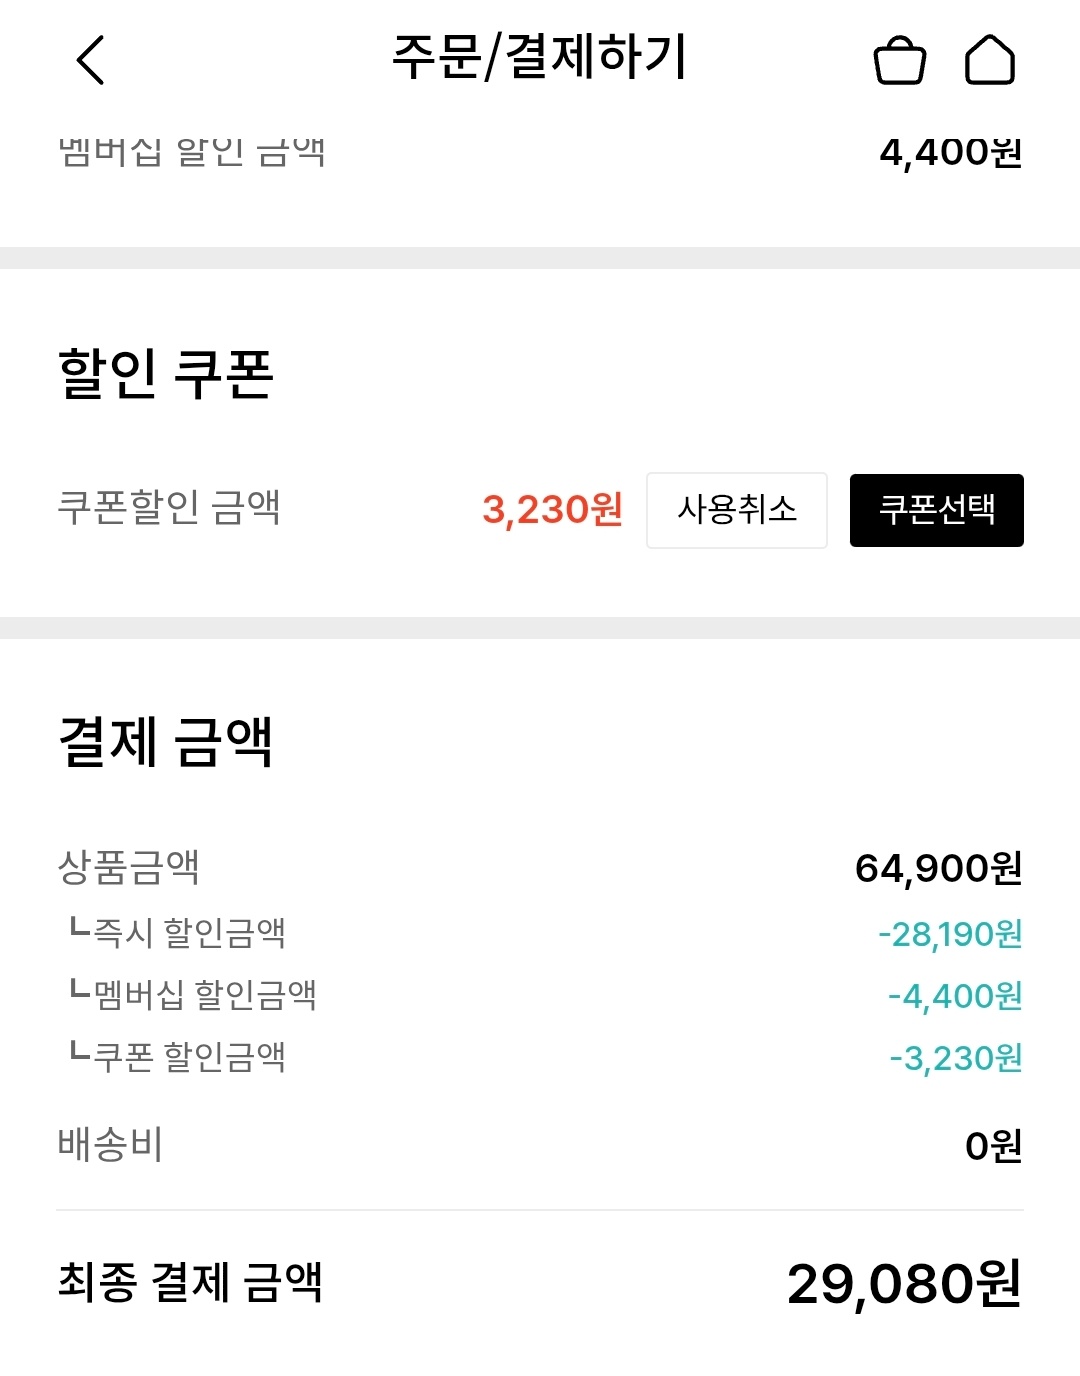Tap the 멤버십 할인금액 sub-item
The image size is (1080, 1376).
(x=193, y=994)
